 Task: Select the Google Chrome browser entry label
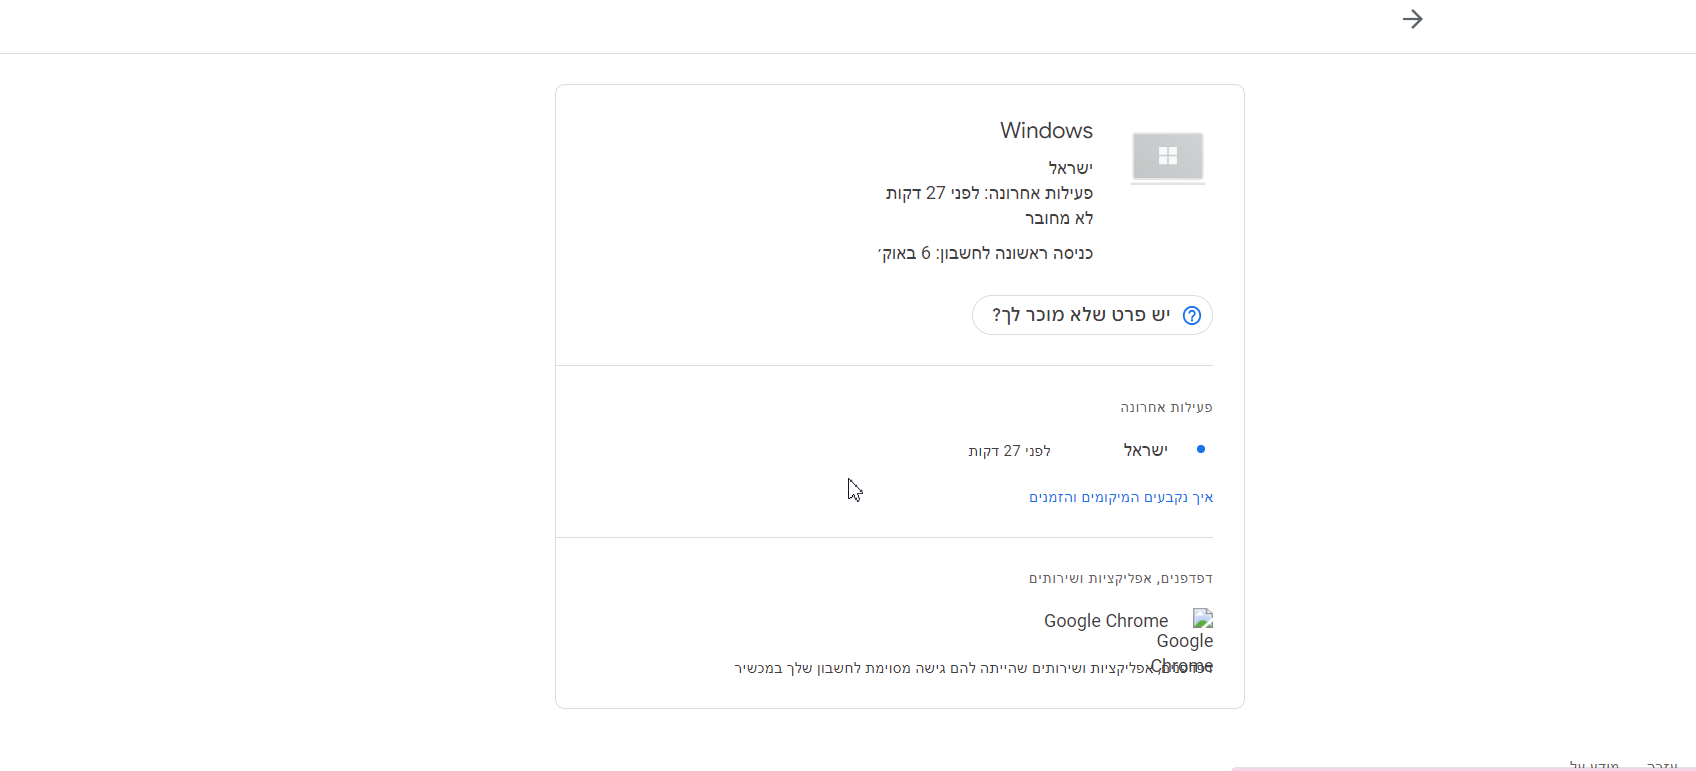click(1106, 621)
